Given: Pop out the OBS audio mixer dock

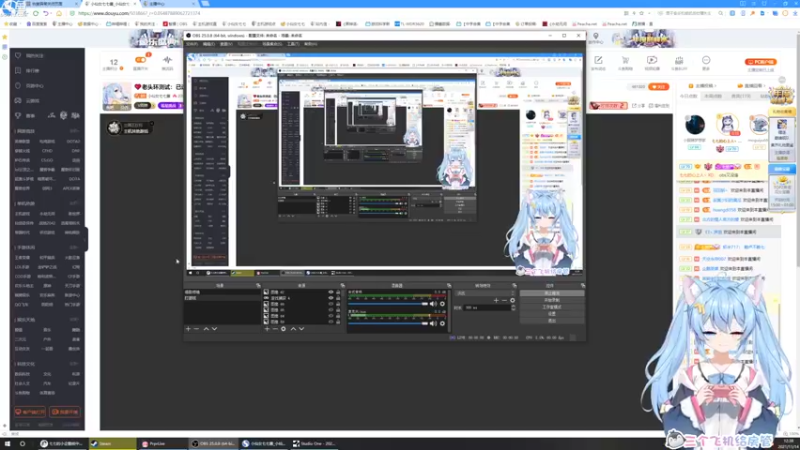Looking at the screenshot, I should pyautogui.click(x=448, y=286).
